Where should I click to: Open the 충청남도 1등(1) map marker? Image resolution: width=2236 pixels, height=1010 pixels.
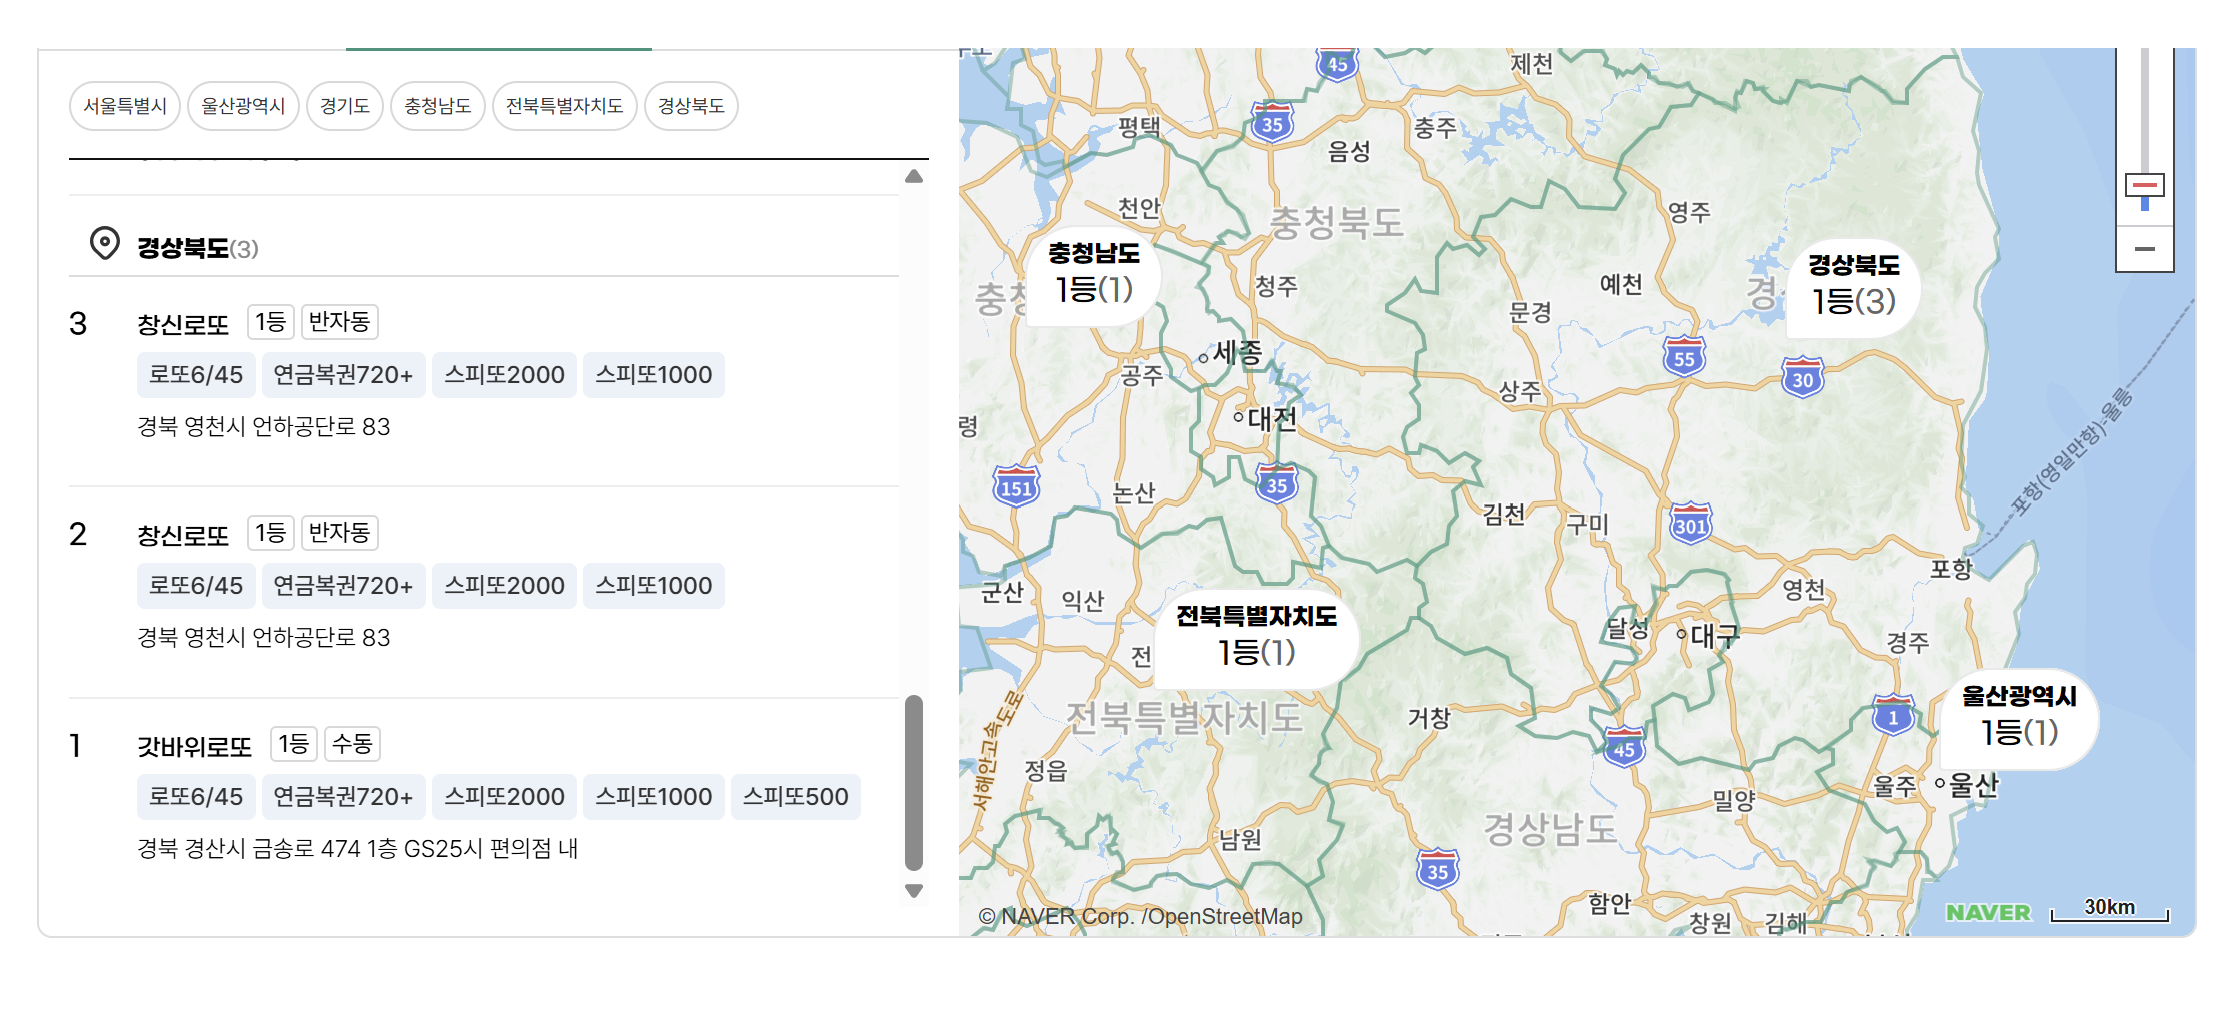tap(1094, 274)
